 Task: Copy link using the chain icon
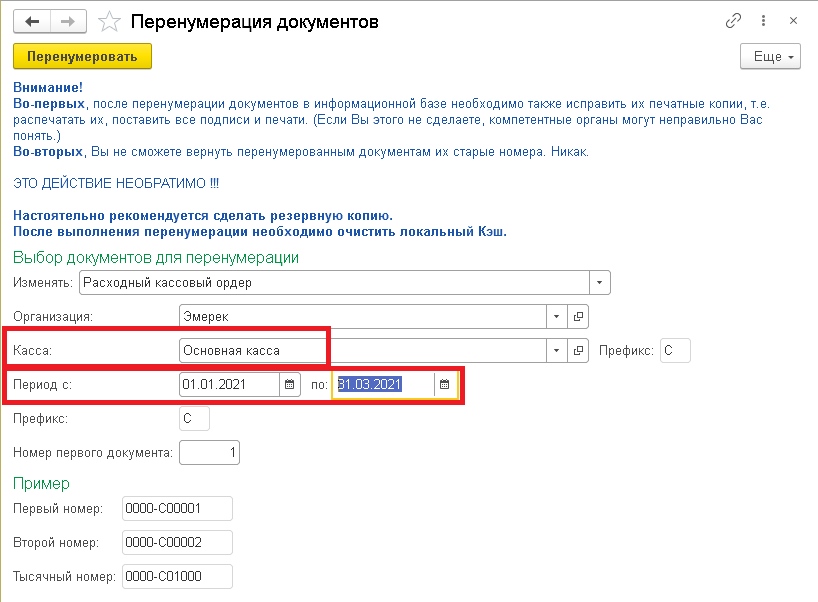pos(735,21)
